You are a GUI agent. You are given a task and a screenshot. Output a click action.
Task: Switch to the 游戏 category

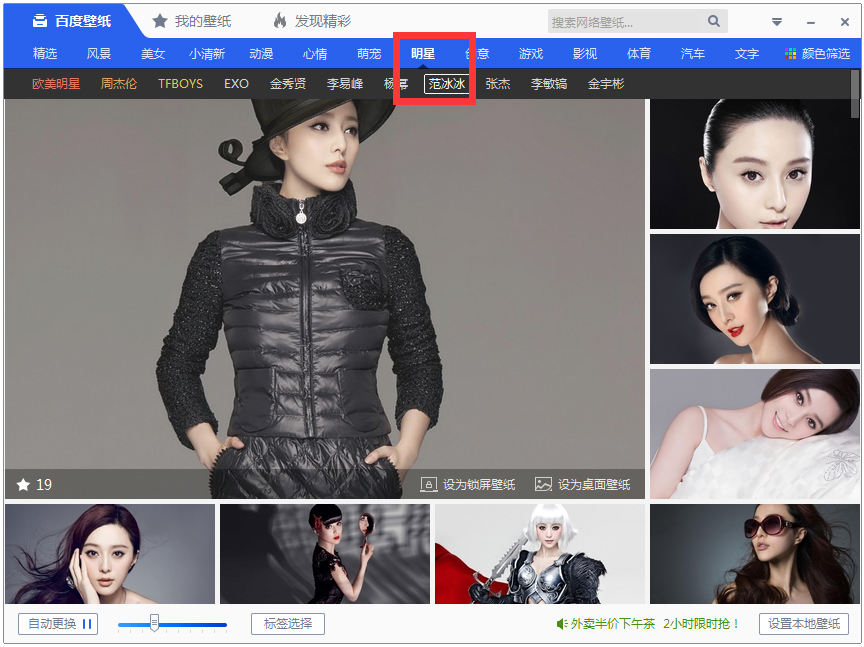click(x=531, y=54)
